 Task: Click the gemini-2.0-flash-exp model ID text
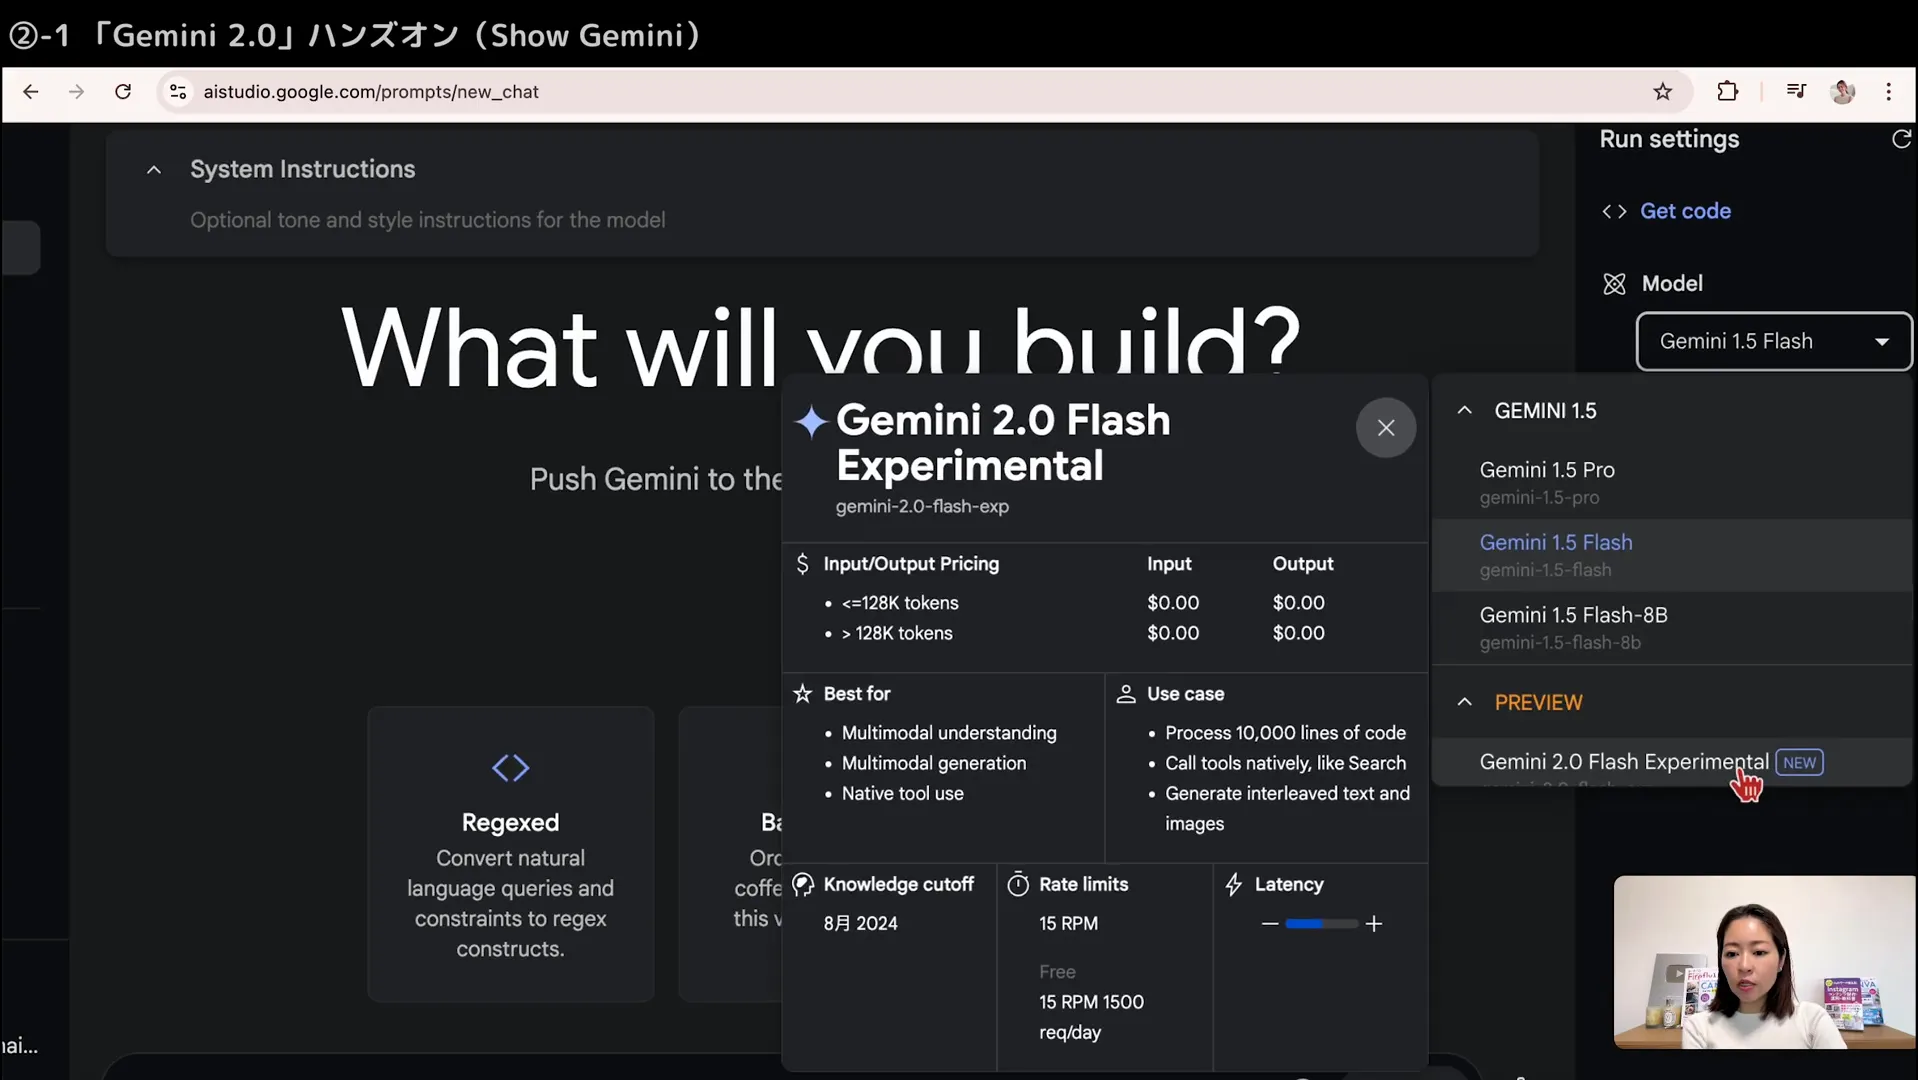[x=922, y=507]
